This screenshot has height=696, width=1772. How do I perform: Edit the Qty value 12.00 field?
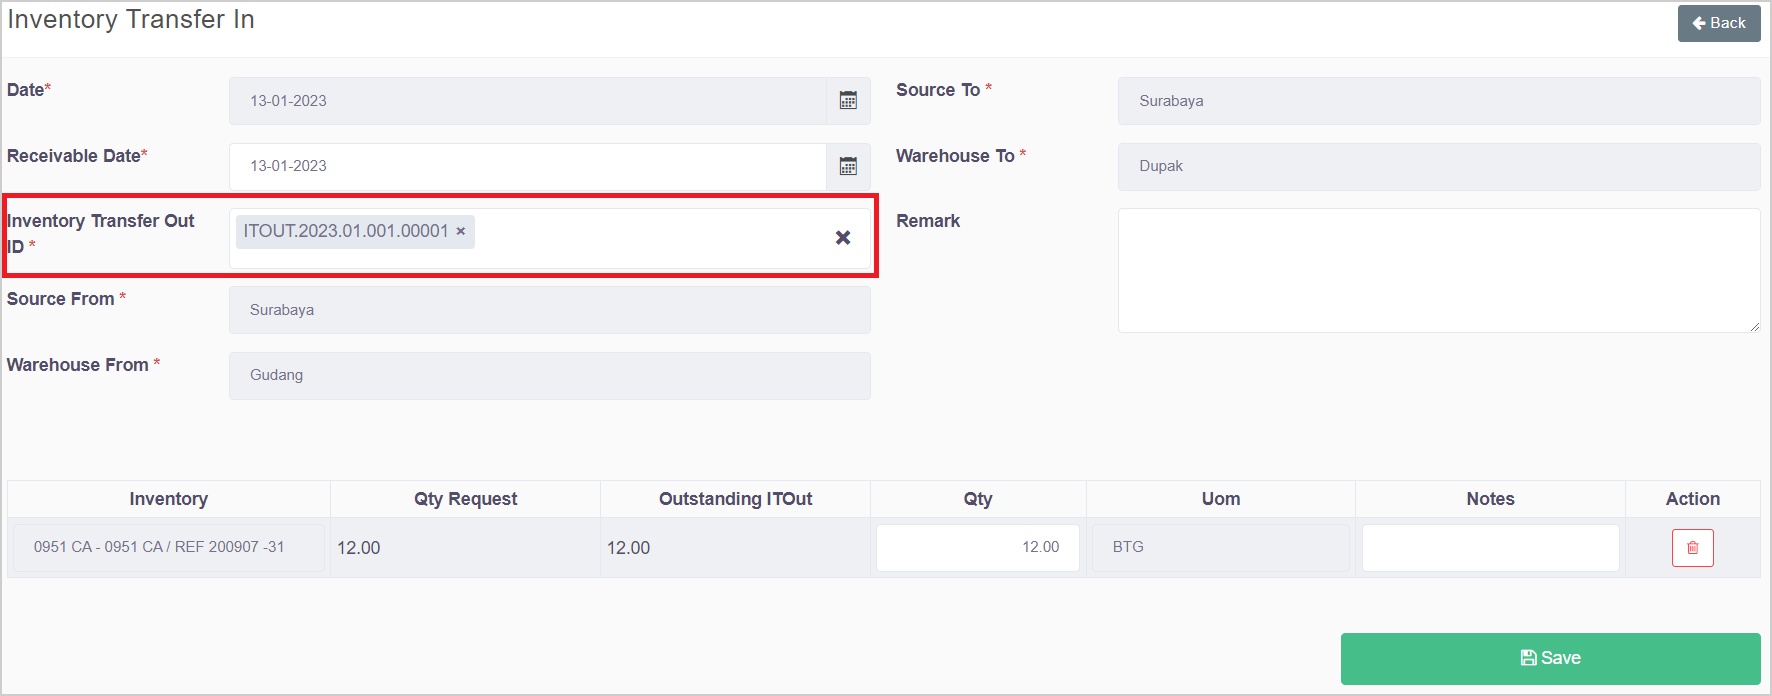pos(977,548)
